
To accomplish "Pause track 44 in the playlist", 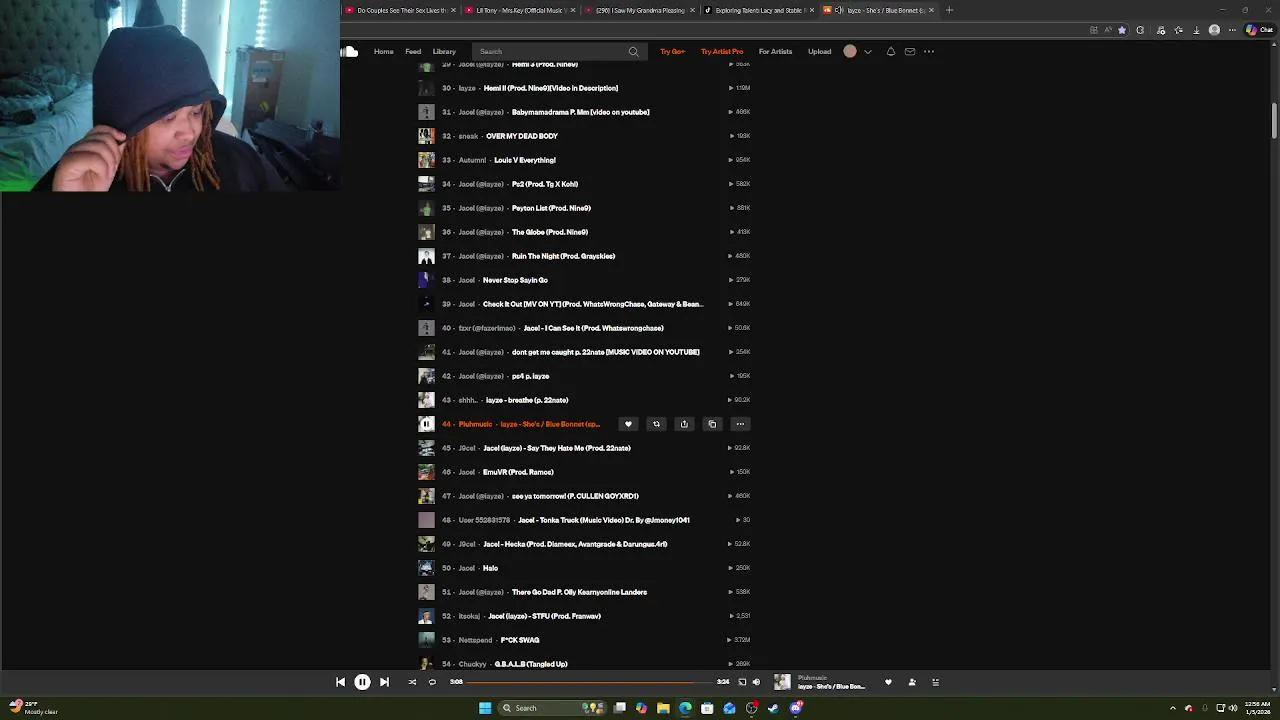I will point(426,424).
